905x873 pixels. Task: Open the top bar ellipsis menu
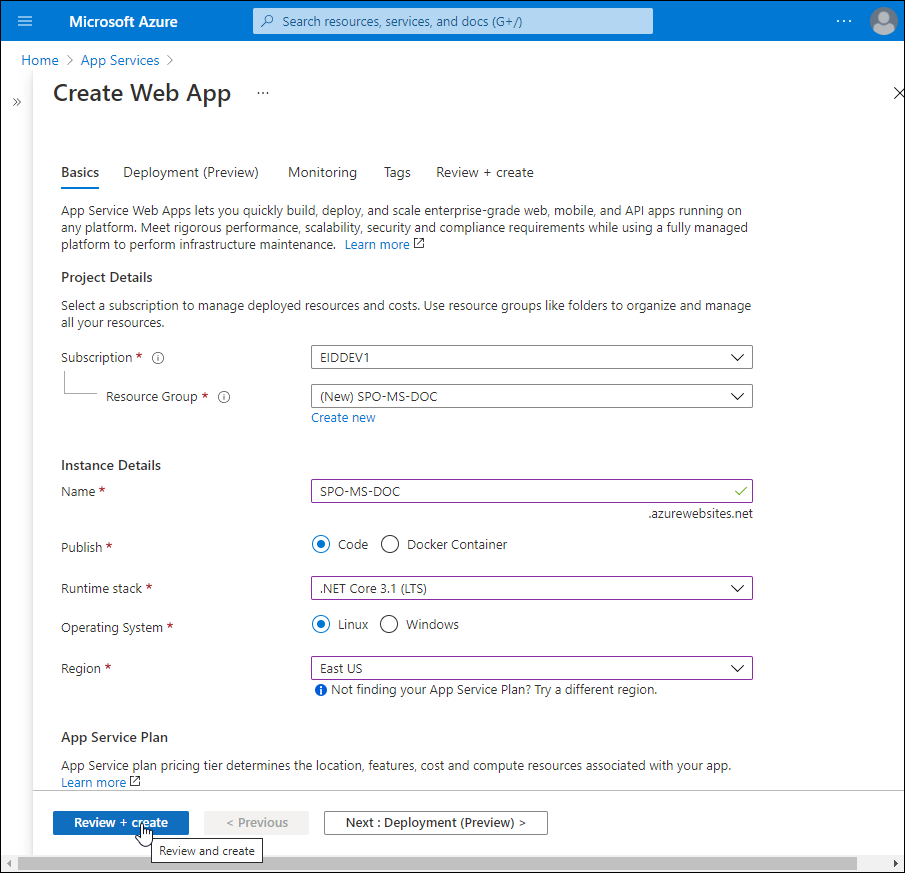[x=844, y=21]
